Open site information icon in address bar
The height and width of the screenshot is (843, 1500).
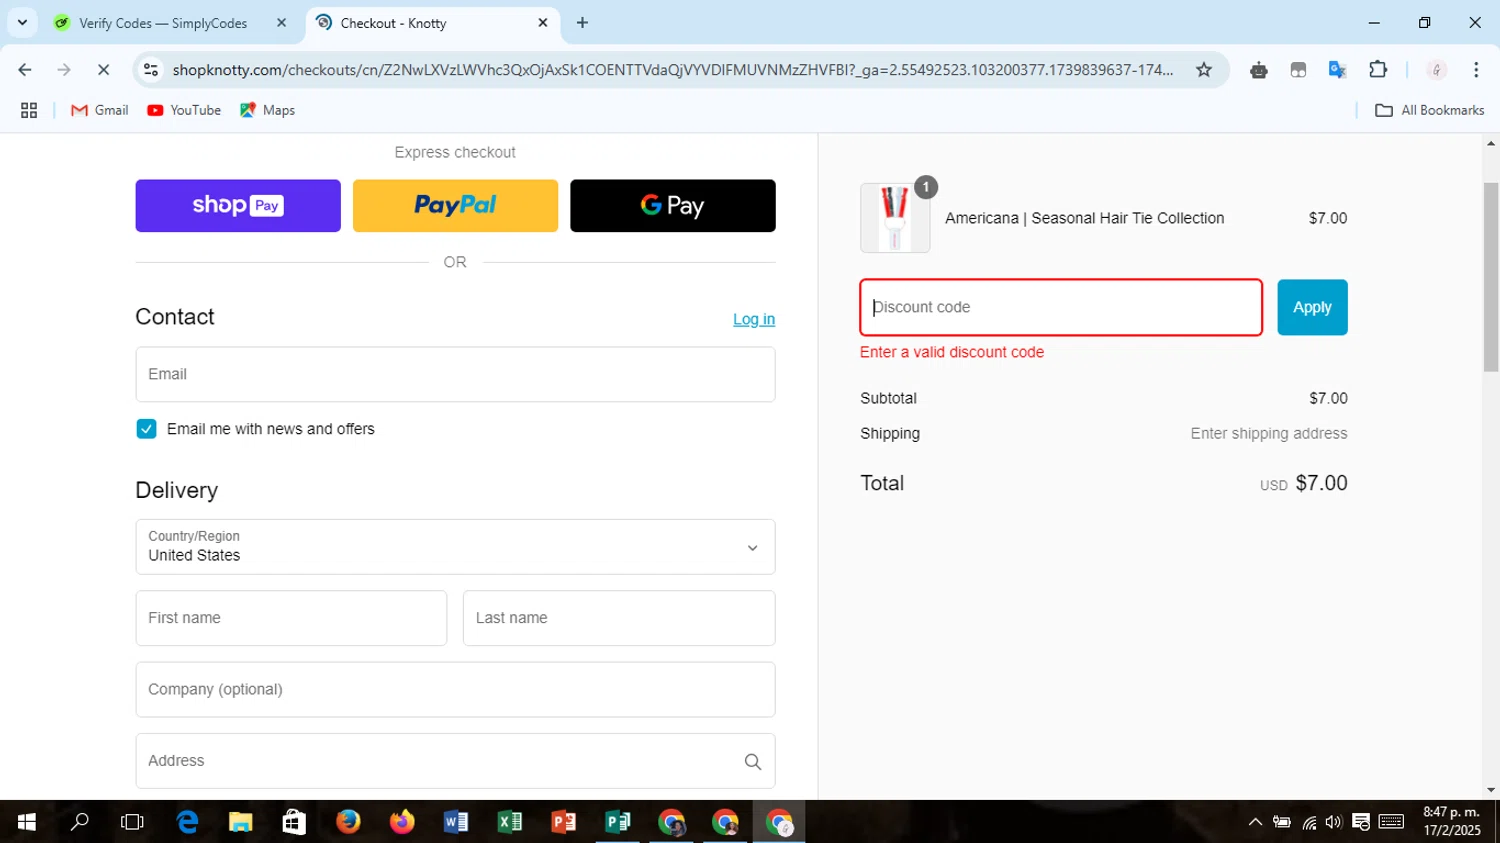[x=151, y=70]
